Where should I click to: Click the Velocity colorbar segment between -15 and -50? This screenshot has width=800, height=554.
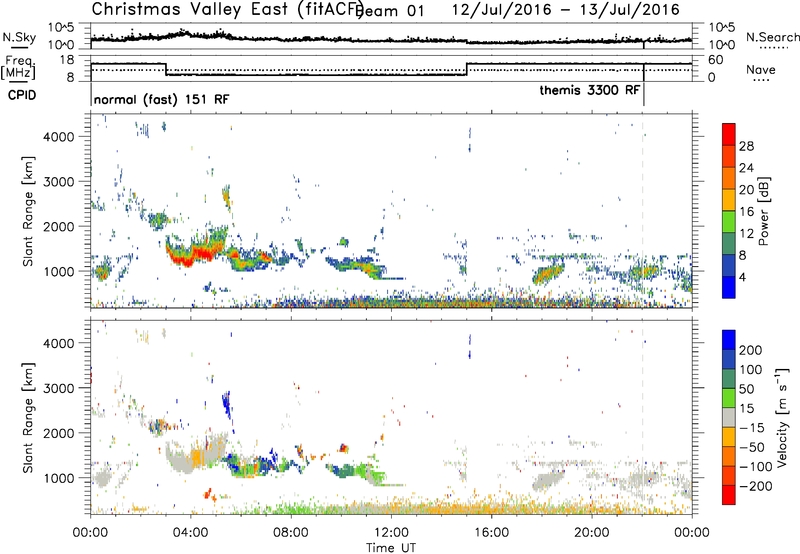tap(729, 437)
